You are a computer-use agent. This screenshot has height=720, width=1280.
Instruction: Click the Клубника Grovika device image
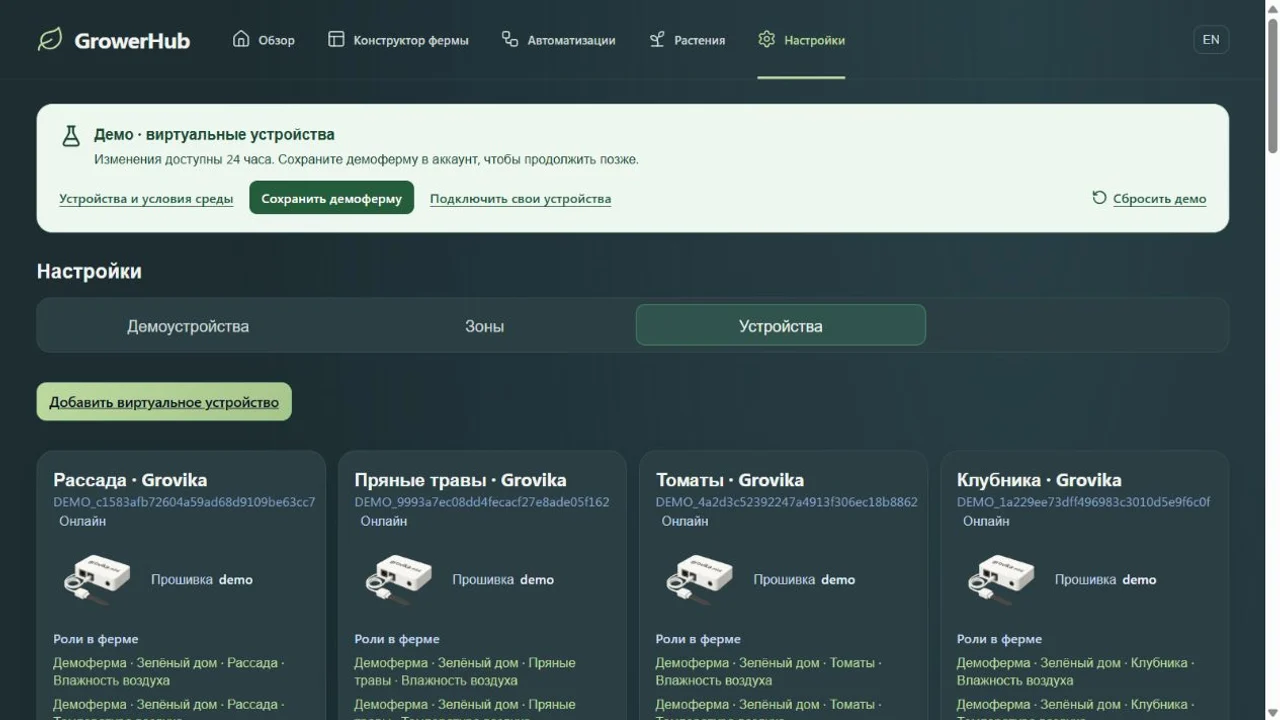tap(1001, 578)
